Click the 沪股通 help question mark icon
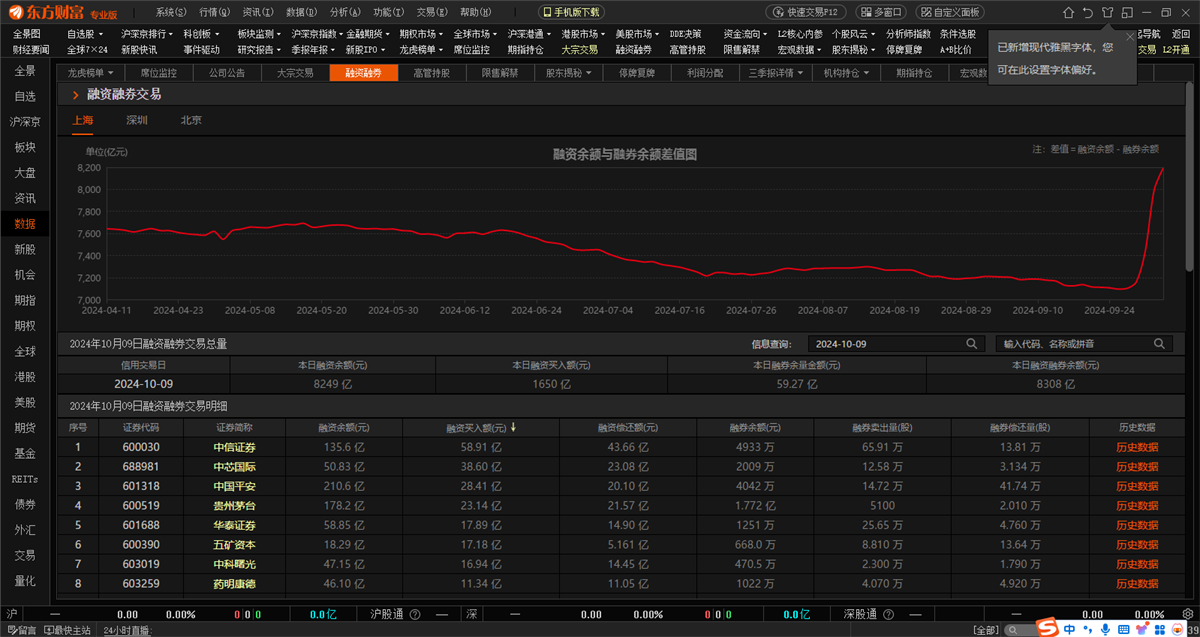 414,614
